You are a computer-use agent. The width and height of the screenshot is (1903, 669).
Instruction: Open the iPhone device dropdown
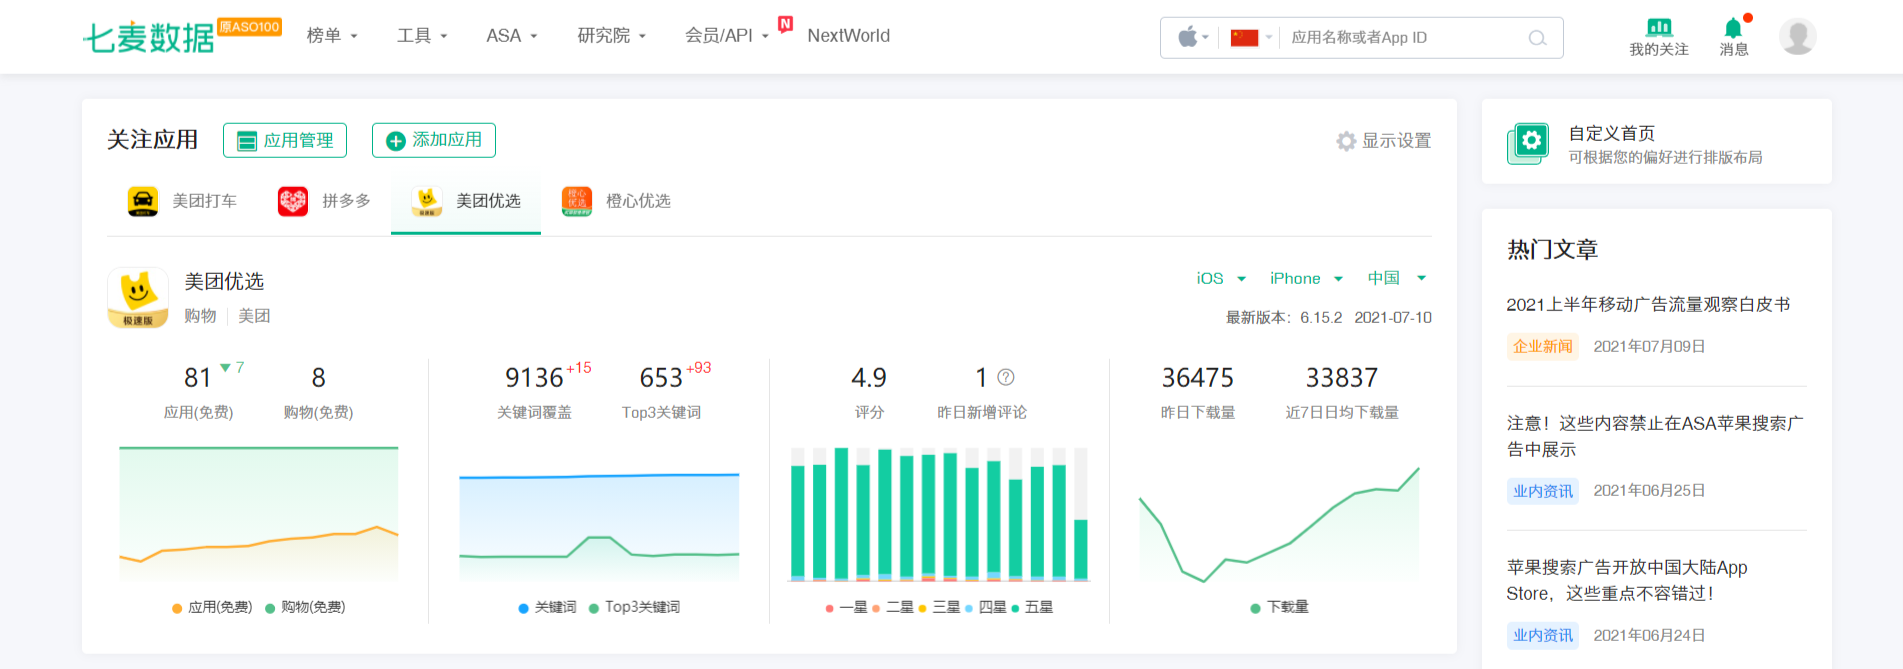coord(1306,278)
